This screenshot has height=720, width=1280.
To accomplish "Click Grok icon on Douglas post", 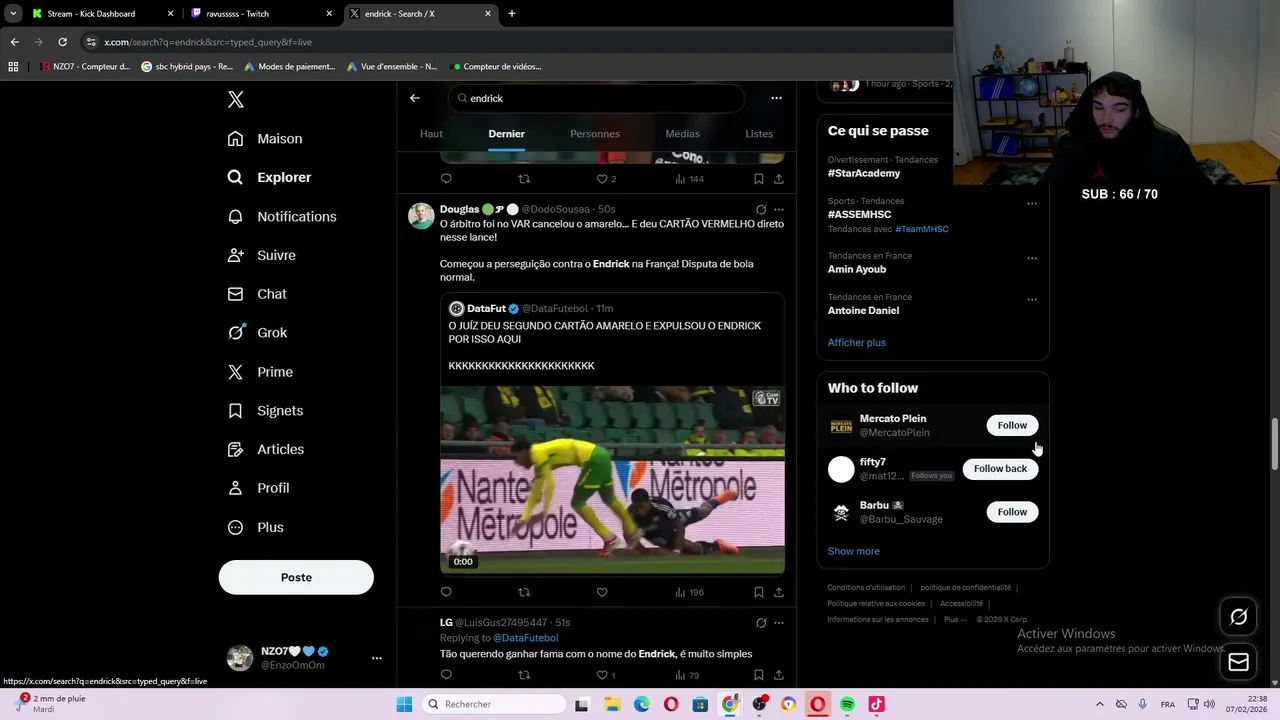I will click(x=761, y=209).
